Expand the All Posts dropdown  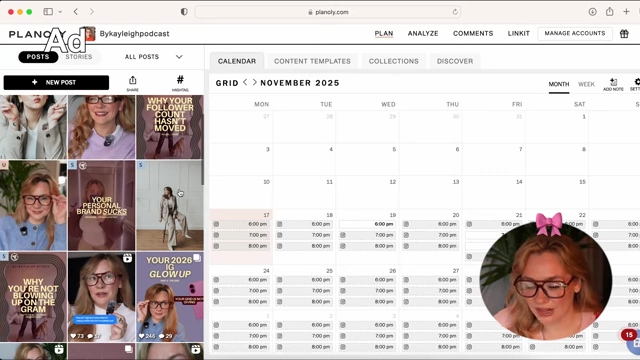coord(153,57)
